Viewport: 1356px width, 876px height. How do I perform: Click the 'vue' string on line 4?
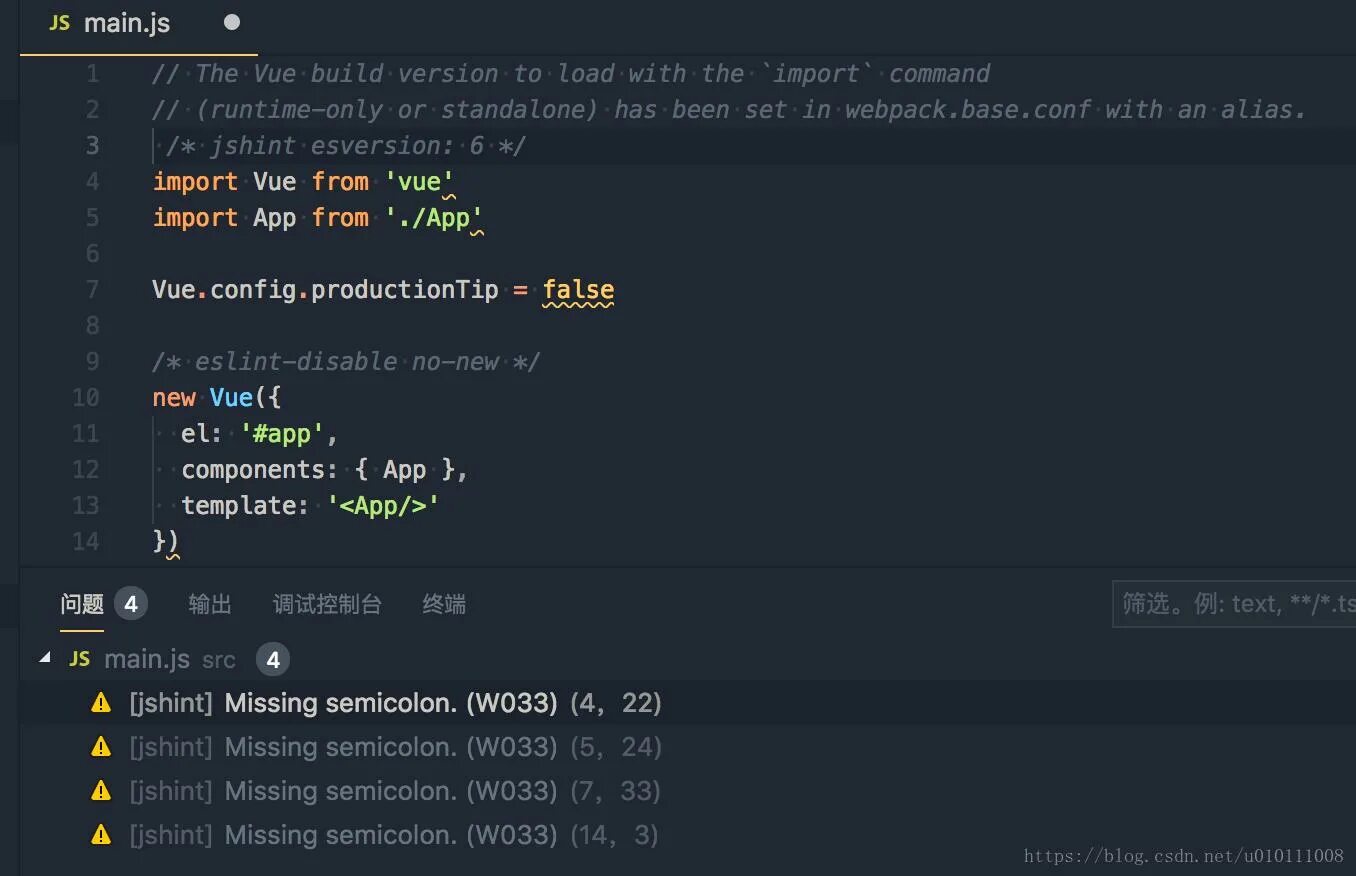pyautogui.click(x=420, y=182)
